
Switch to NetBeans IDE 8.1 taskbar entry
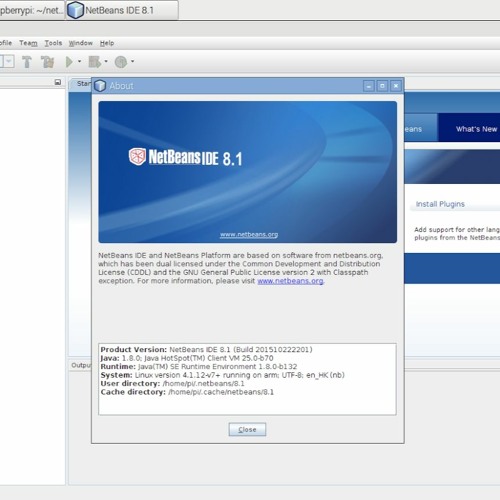click(x=122, y=10)
